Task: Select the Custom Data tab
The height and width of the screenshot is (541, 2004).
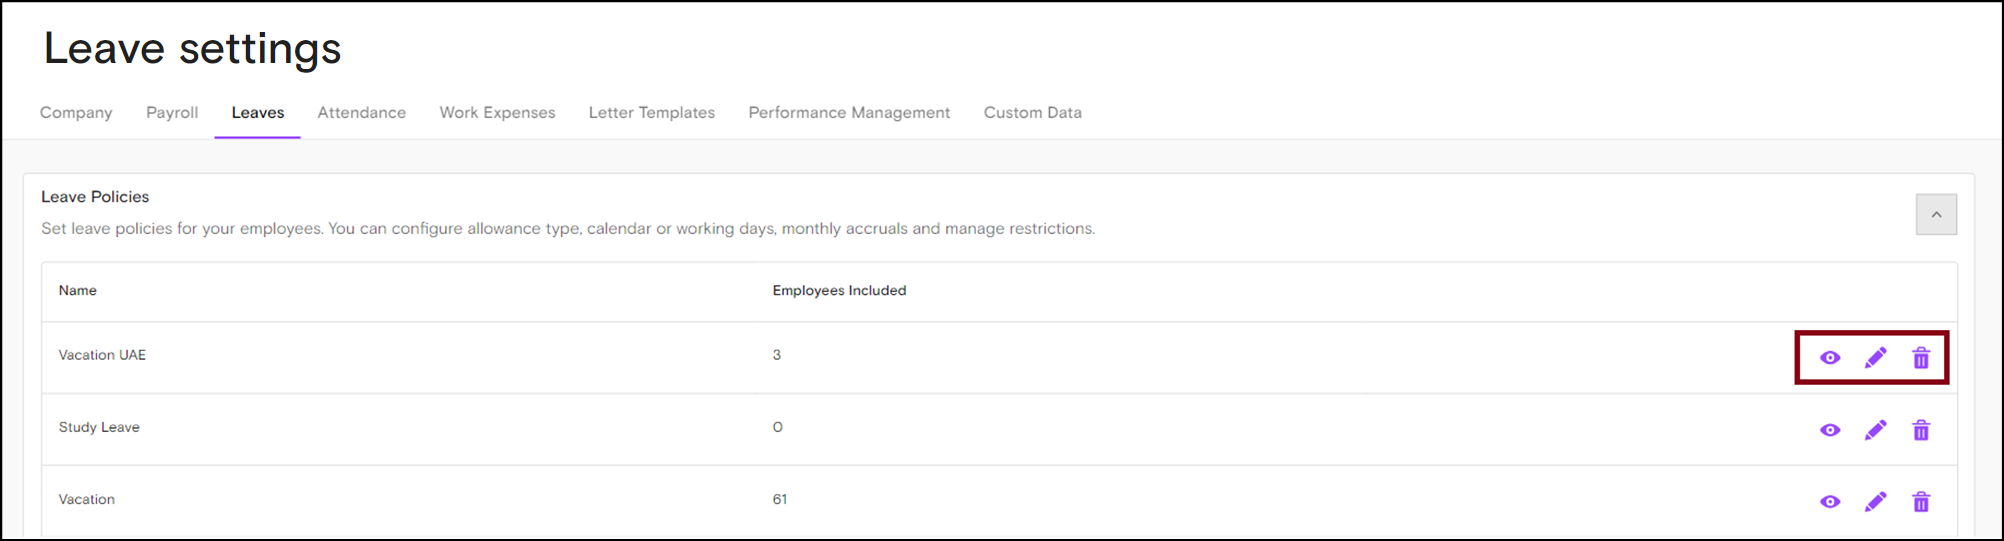Action: [x=1032, y=113]
